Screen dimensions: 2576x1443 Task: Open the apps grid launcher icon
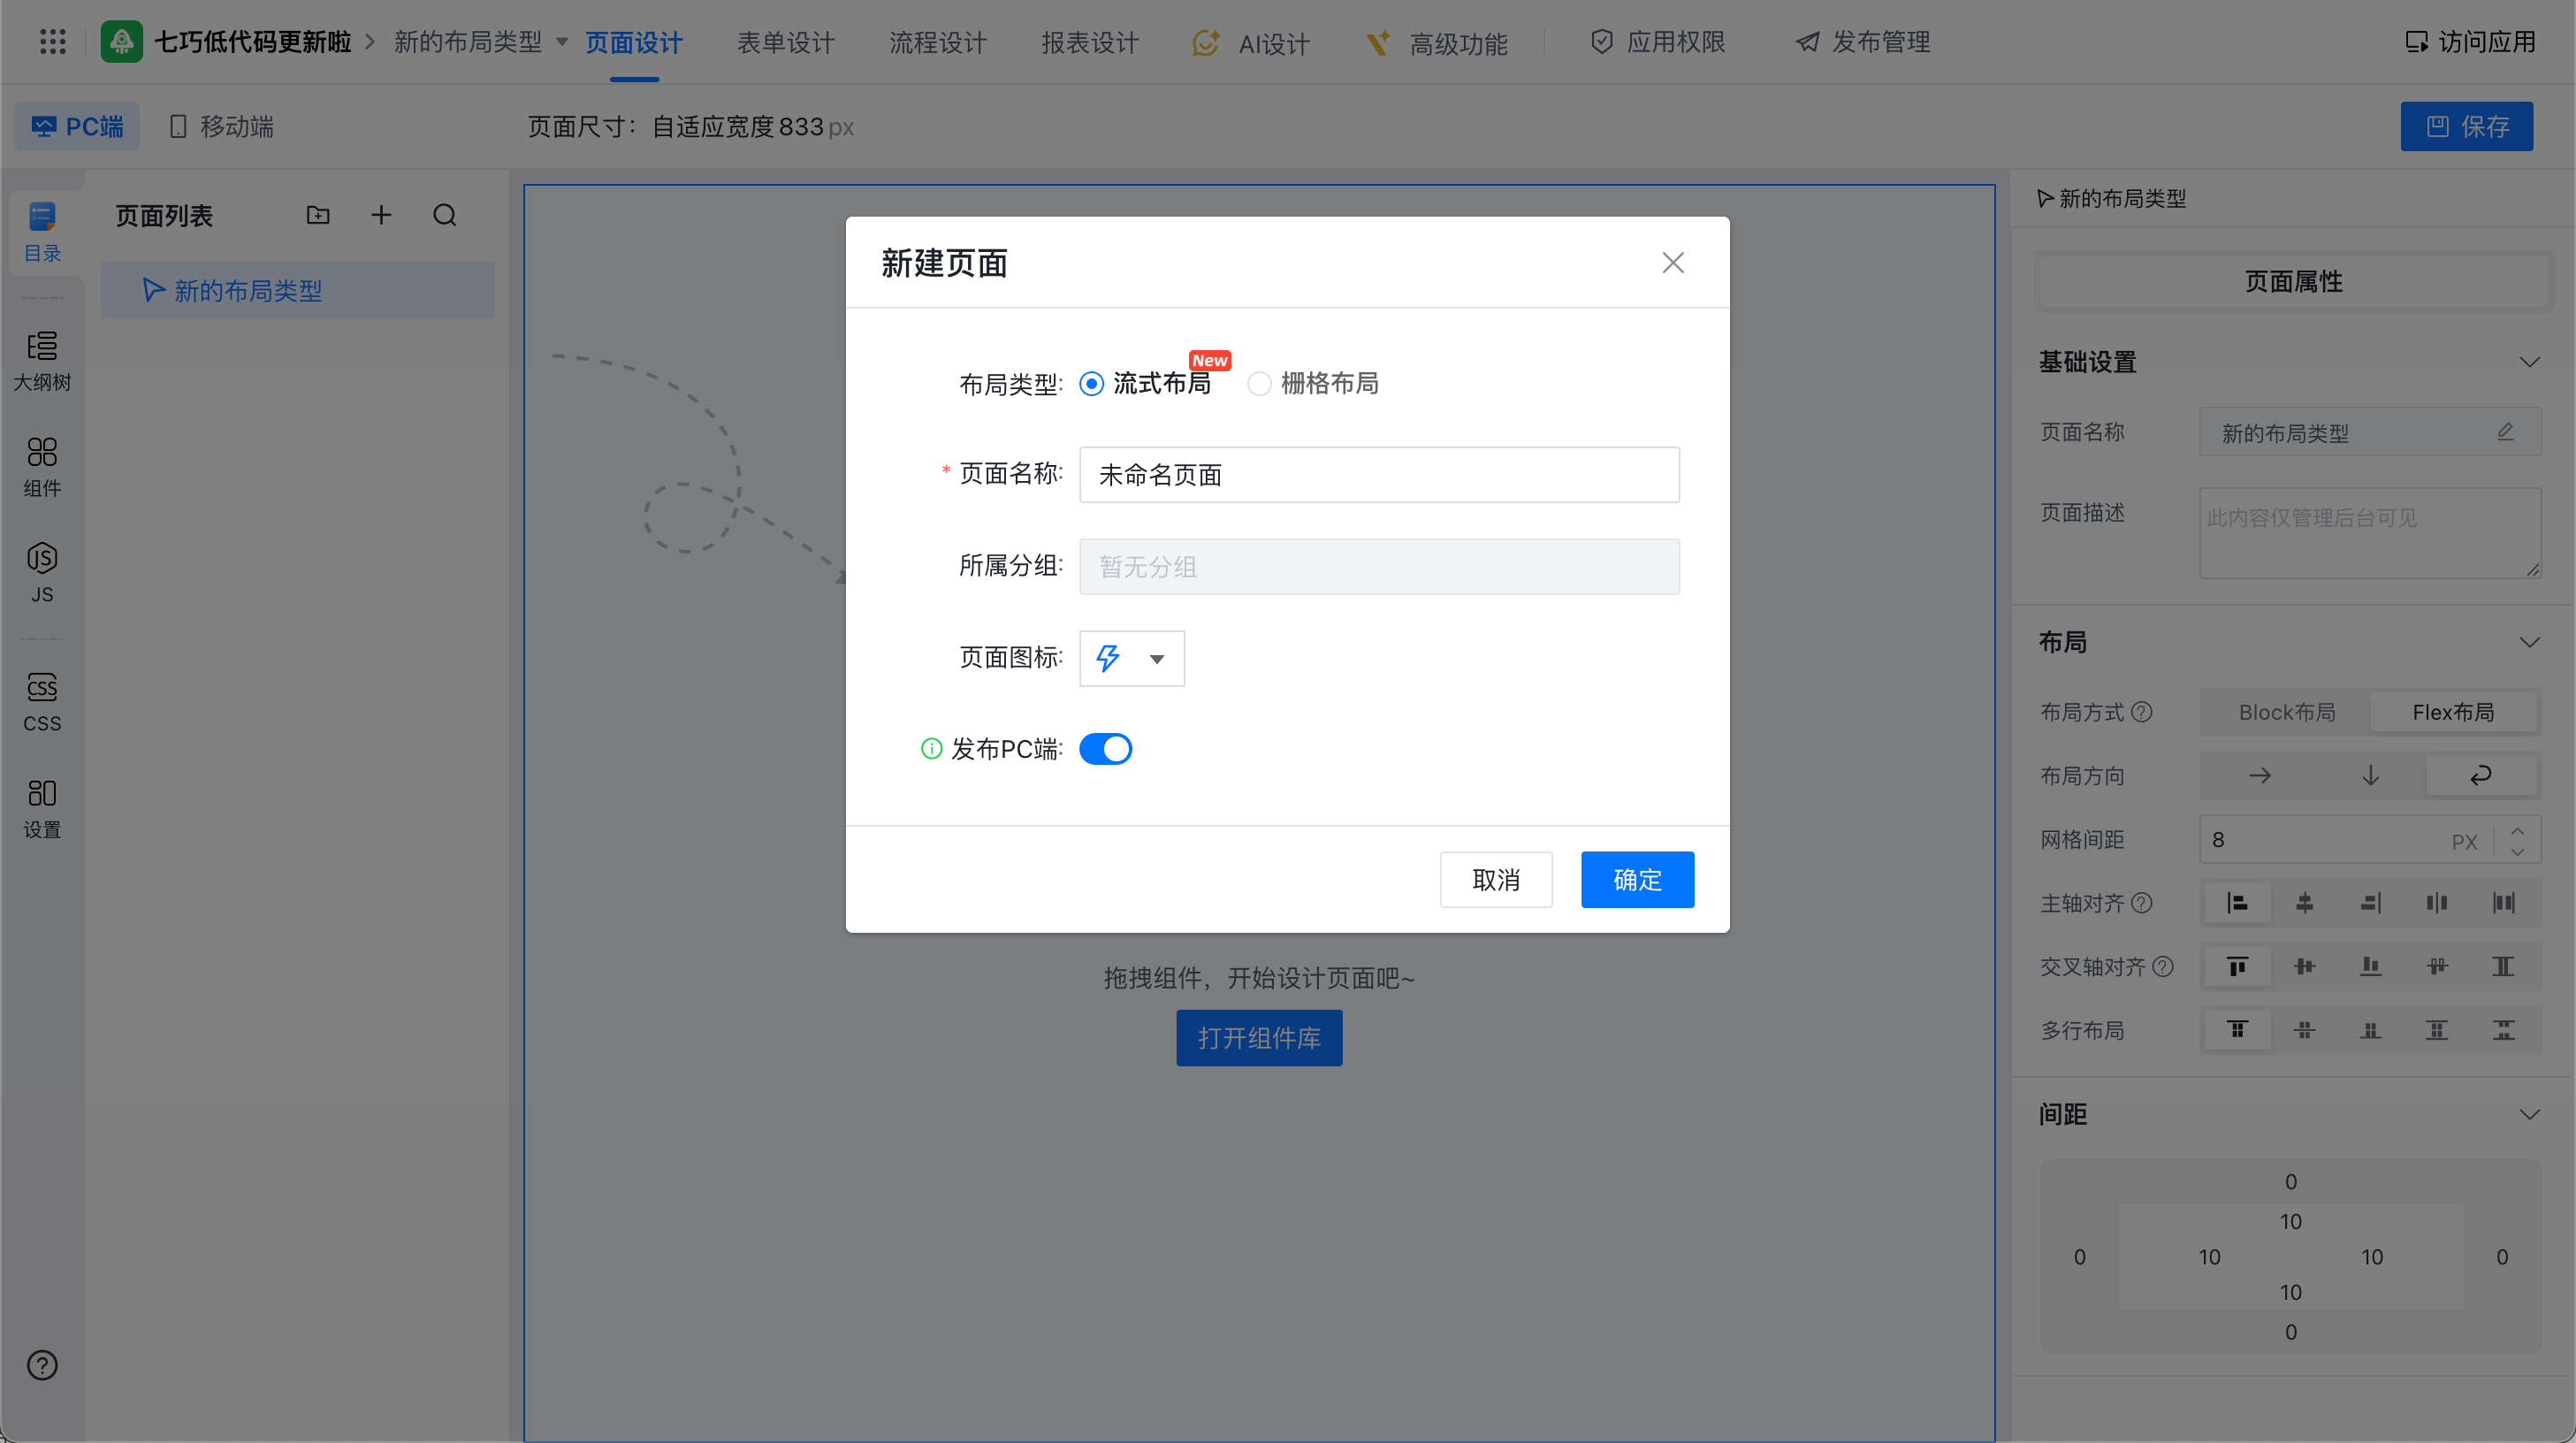pyautogui.click(x=52, y=42)
